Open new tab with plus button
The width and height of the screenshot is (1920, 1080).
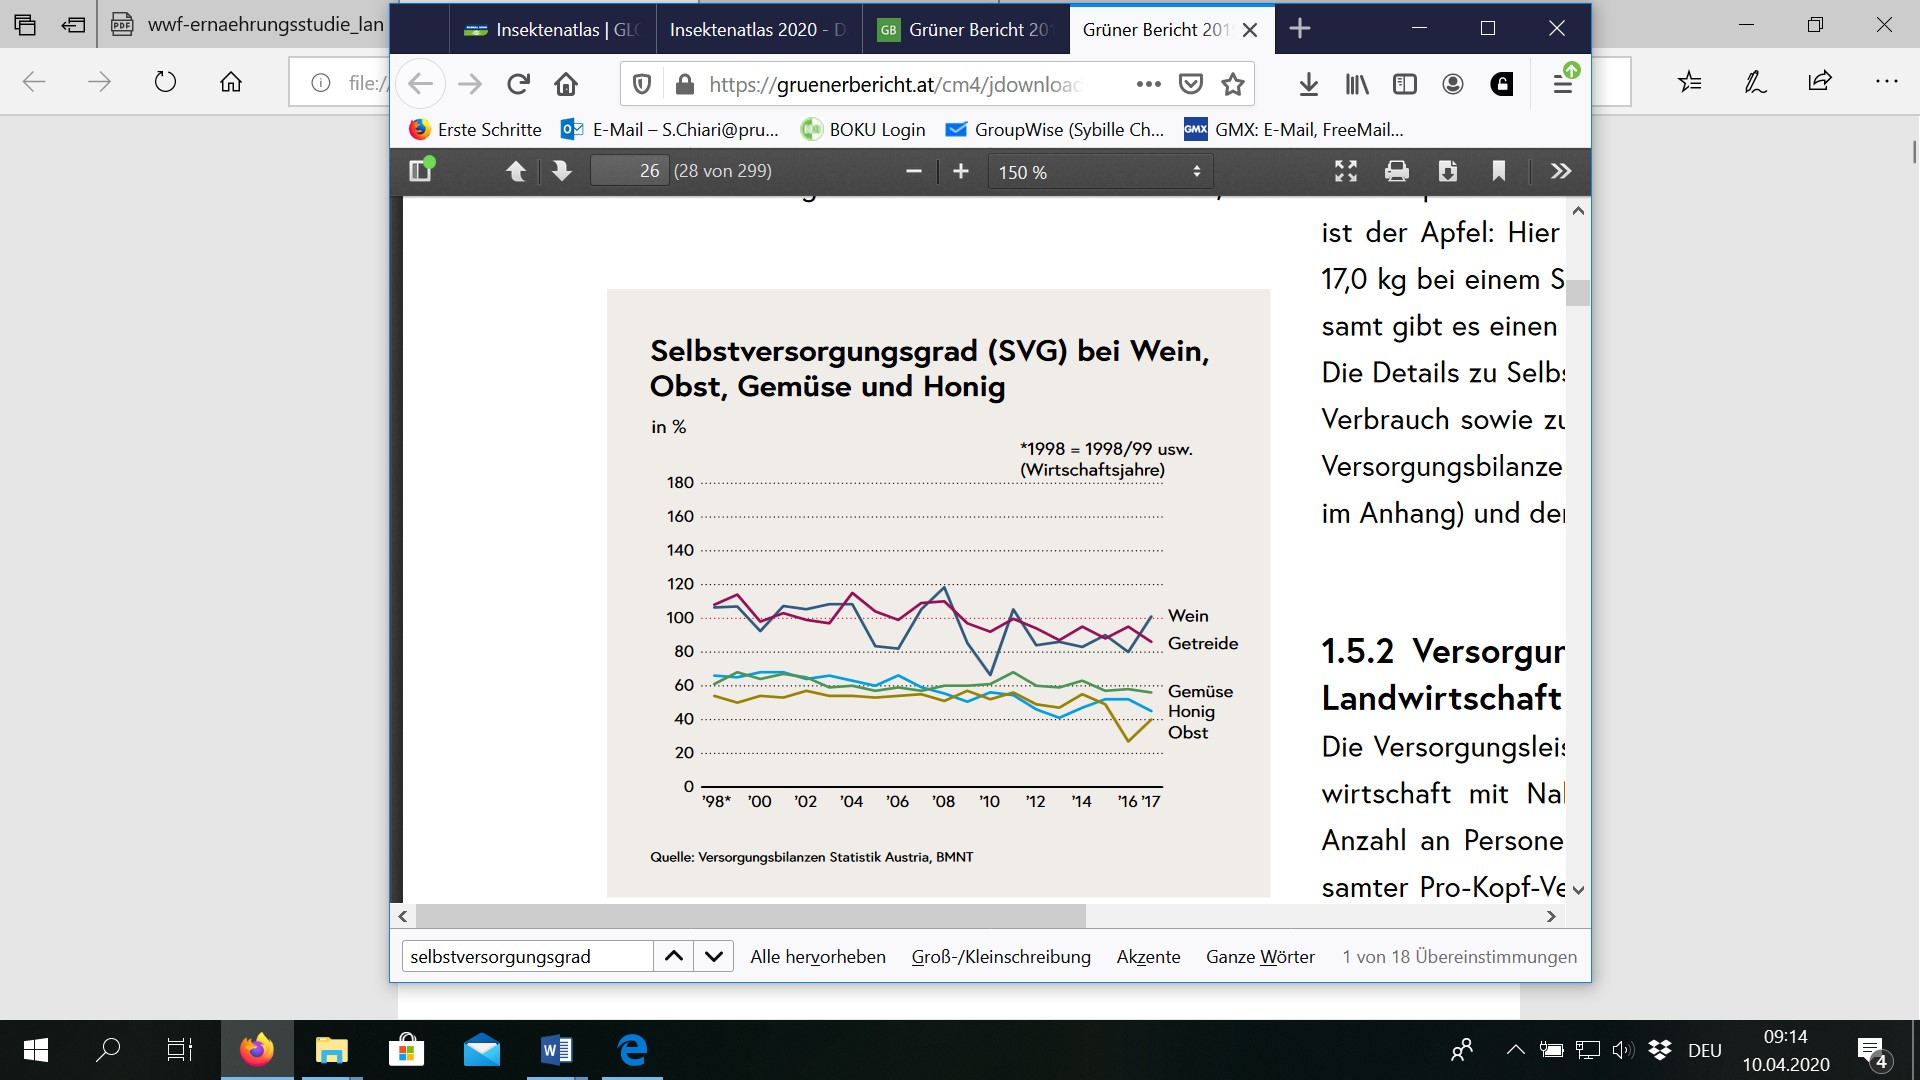(1300, 29)
